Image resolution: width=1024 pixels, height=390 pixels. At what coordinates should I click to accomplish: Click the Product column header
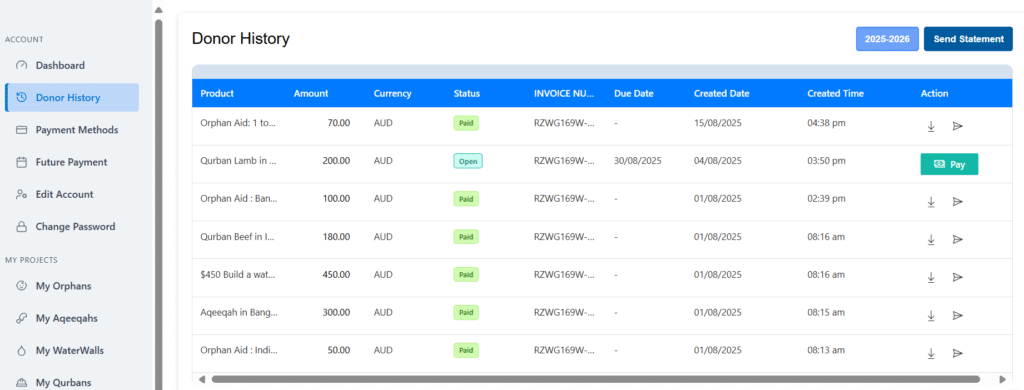[x=217, y=93]
